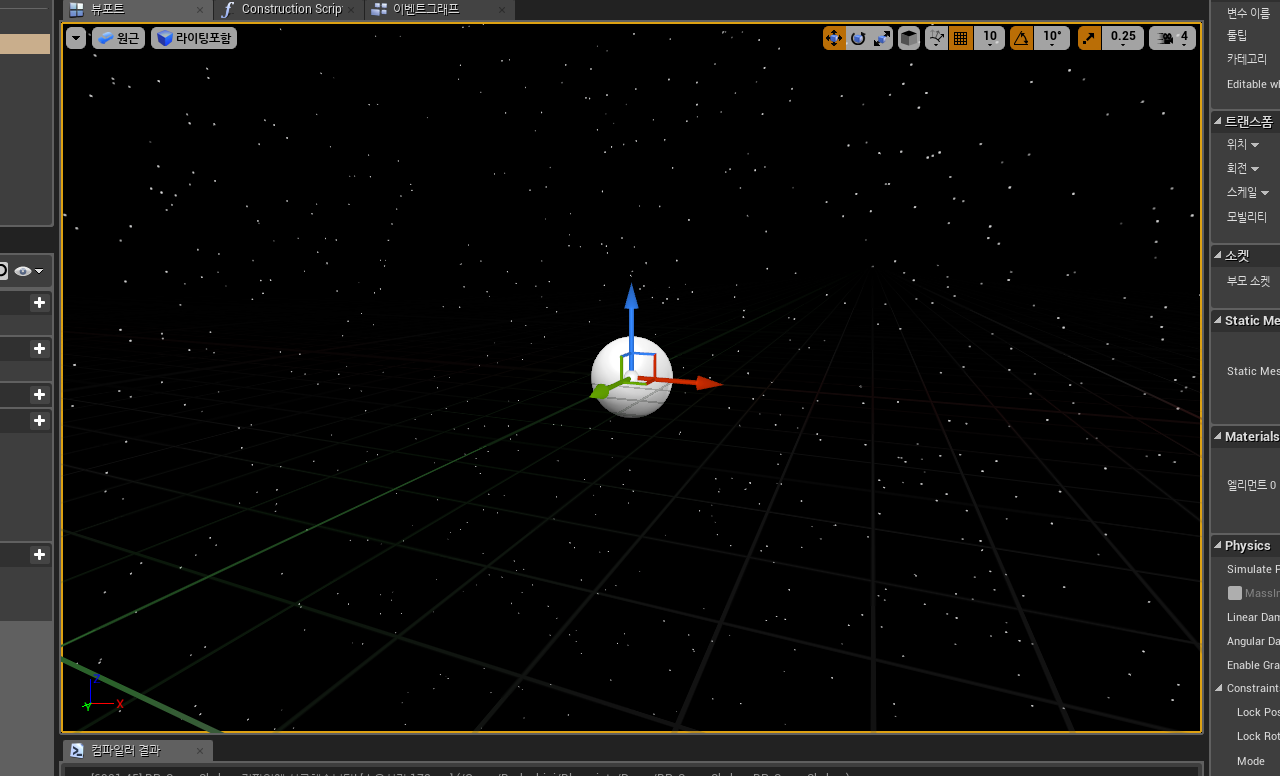Close the 컴파일러 결과 tab
This screenshot has width=1280, height=776.
[200, 751]
